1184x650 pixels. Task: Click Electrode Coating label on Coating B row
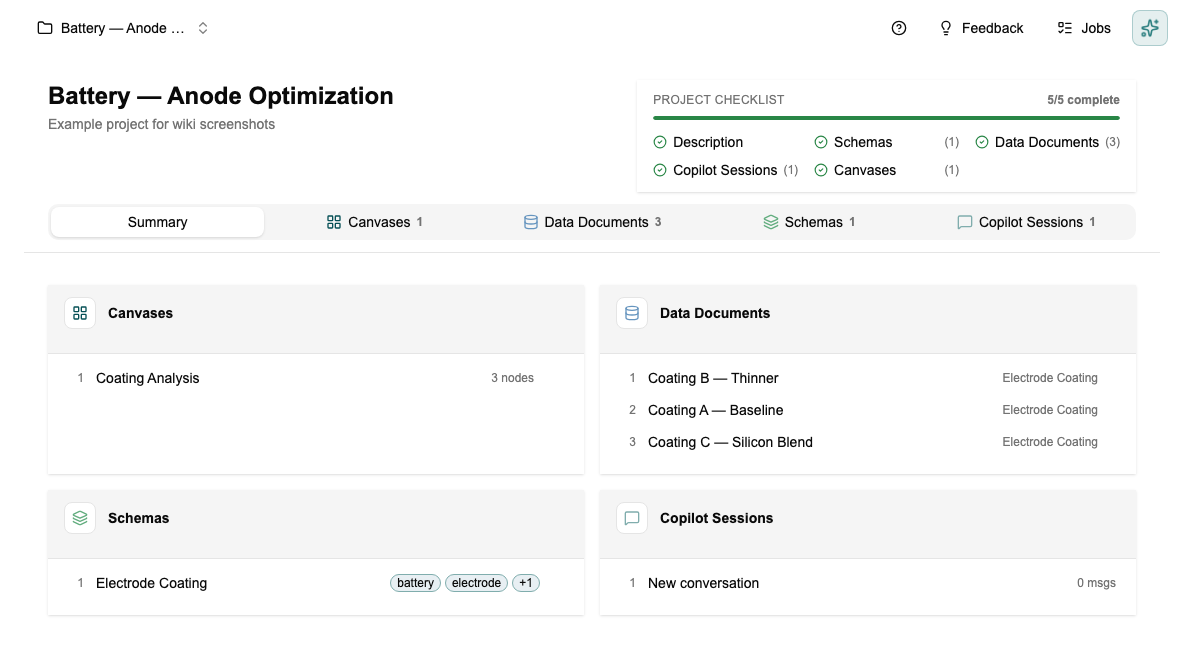coord(1050,378)
